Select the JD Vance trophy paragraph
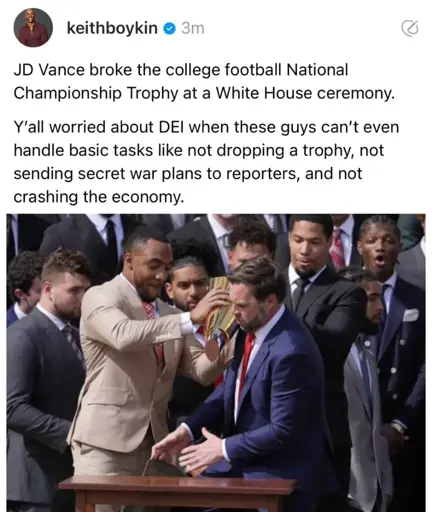The width and height of the screenshot is (432, 512). tap(204, 81)
